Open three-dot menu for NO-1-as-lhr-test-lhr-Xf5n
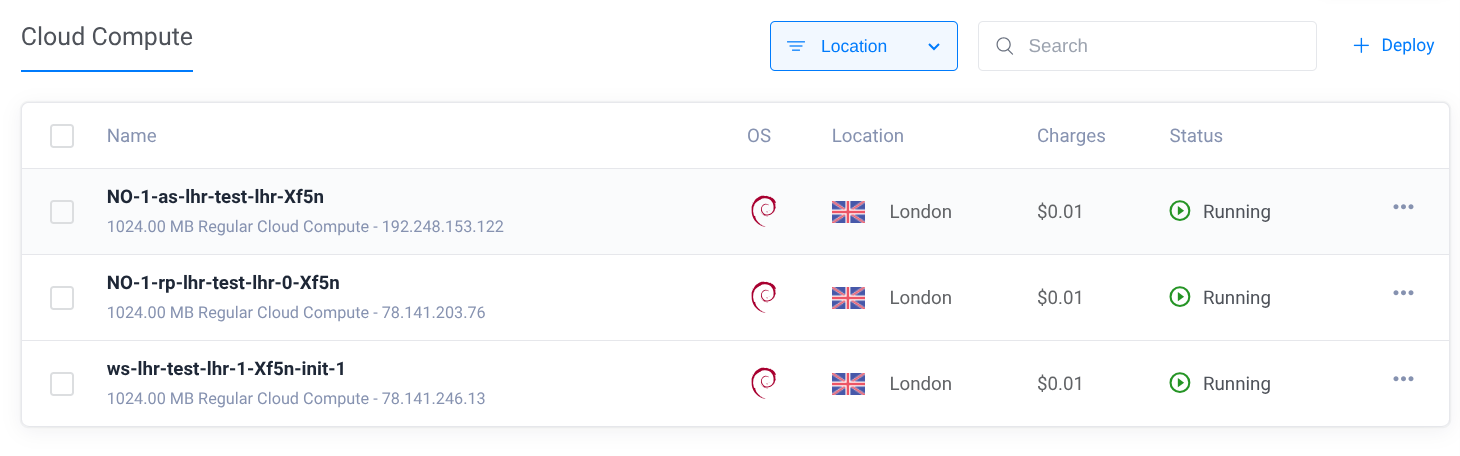 [1403, 207]
